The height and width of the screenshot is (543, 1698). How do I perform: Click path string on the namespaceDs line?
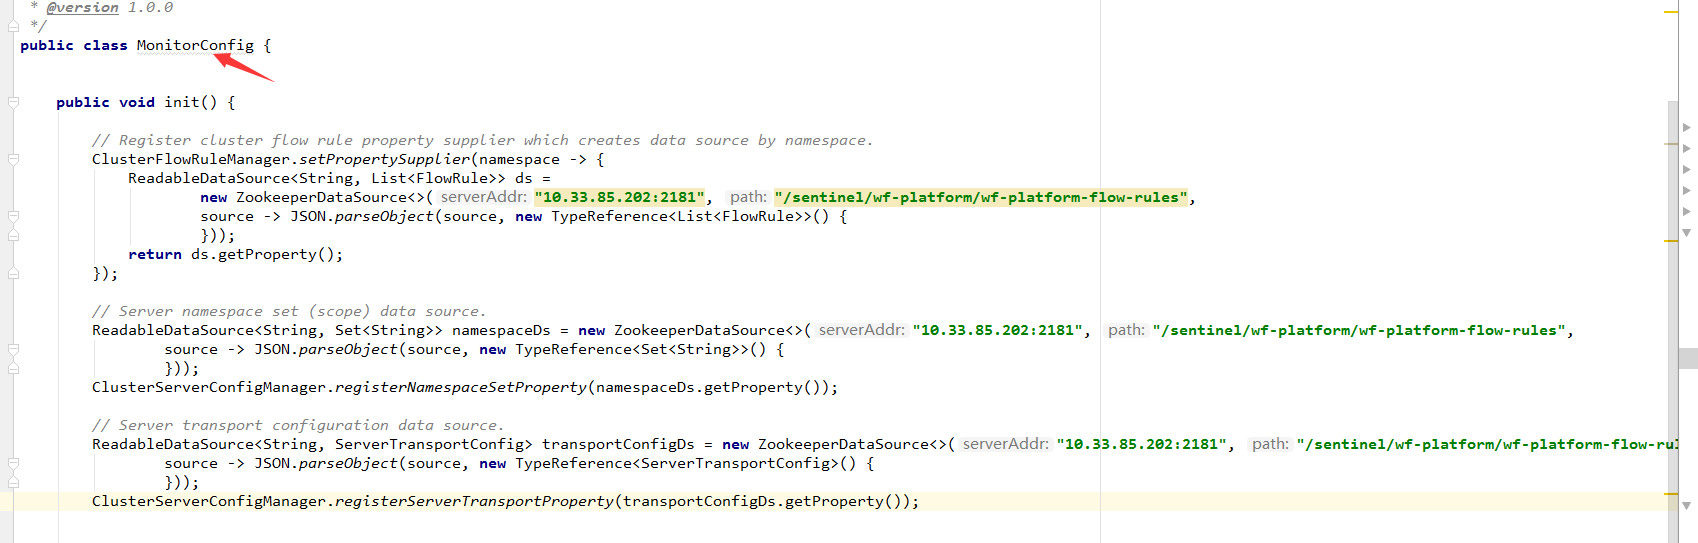click(1359, 330)
